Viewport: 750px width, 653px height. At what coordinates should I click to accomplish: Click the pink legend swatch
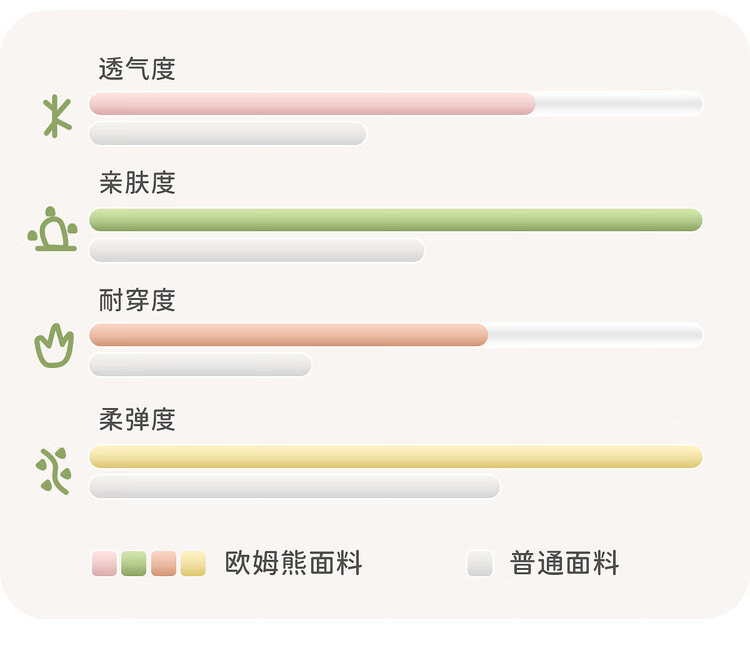[x=104, y=564]
